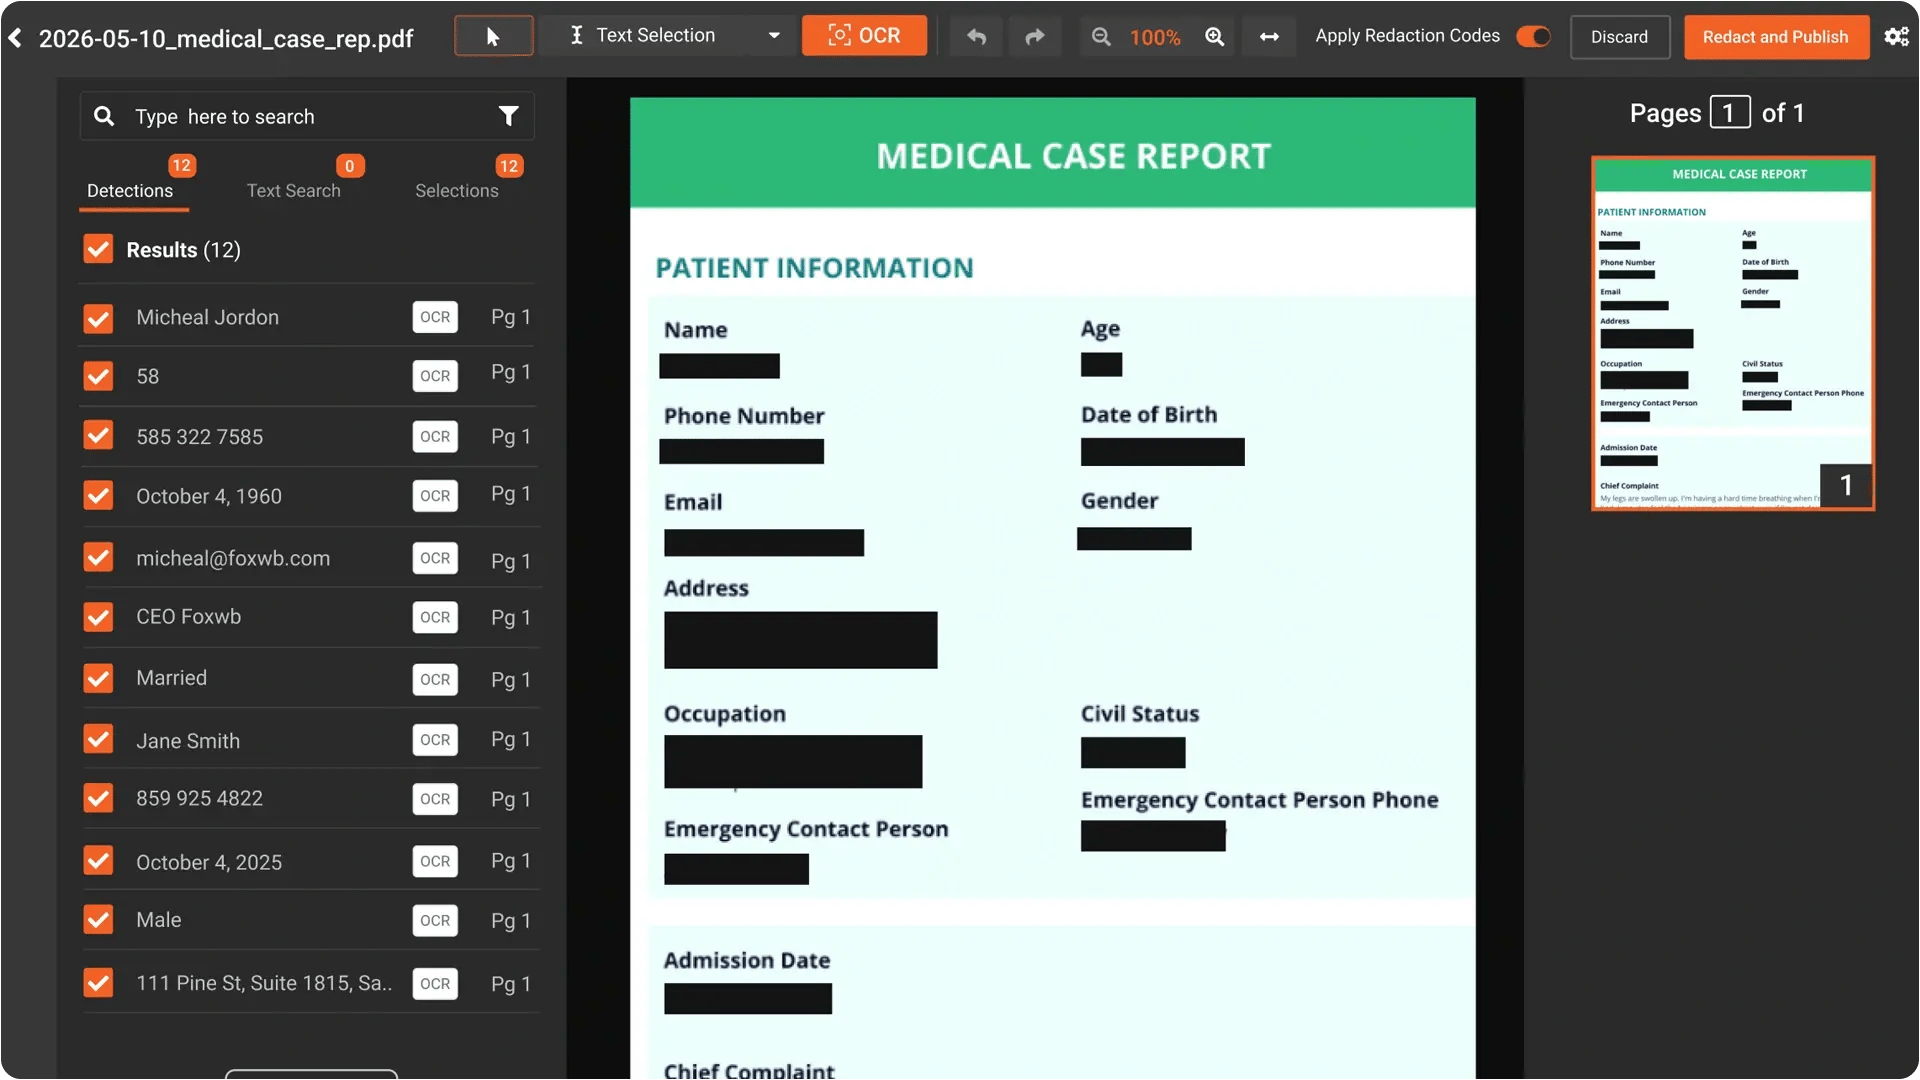Click OCR badge on 859 925 4822 row
1920x1080 pixels.
coord(435,799)
